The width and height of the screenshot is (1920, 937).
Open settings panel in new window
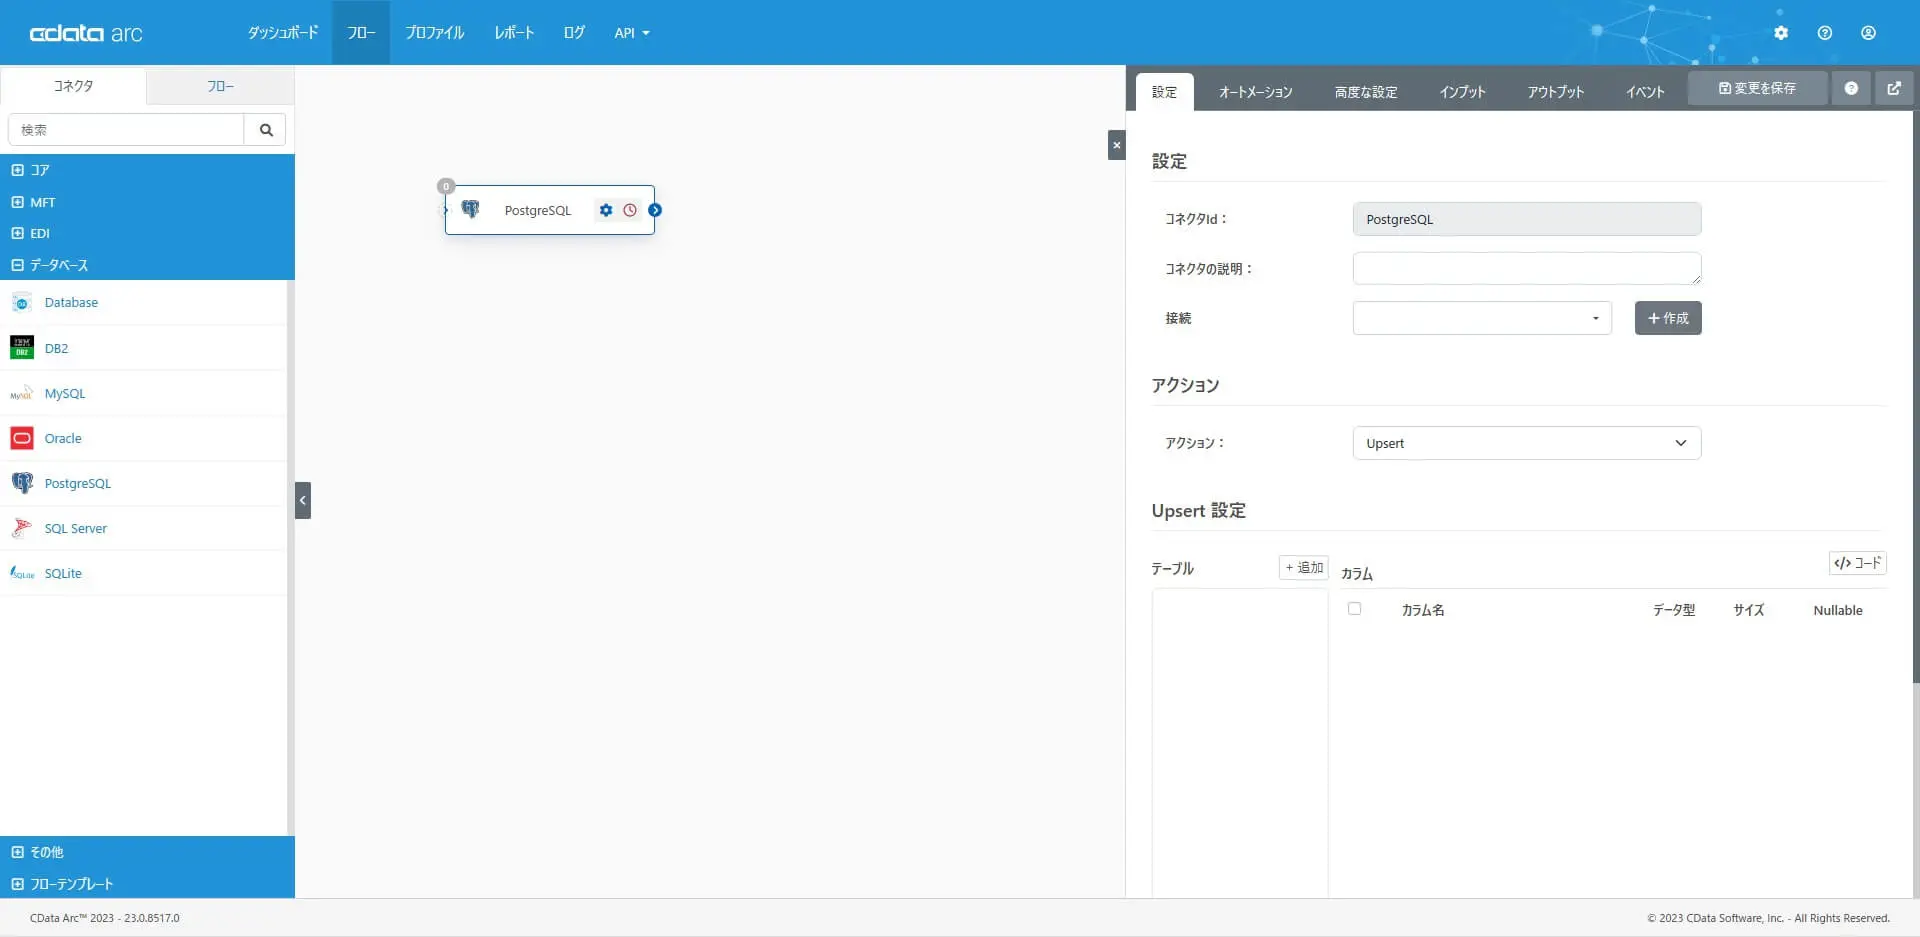[x=1894, y=88]
